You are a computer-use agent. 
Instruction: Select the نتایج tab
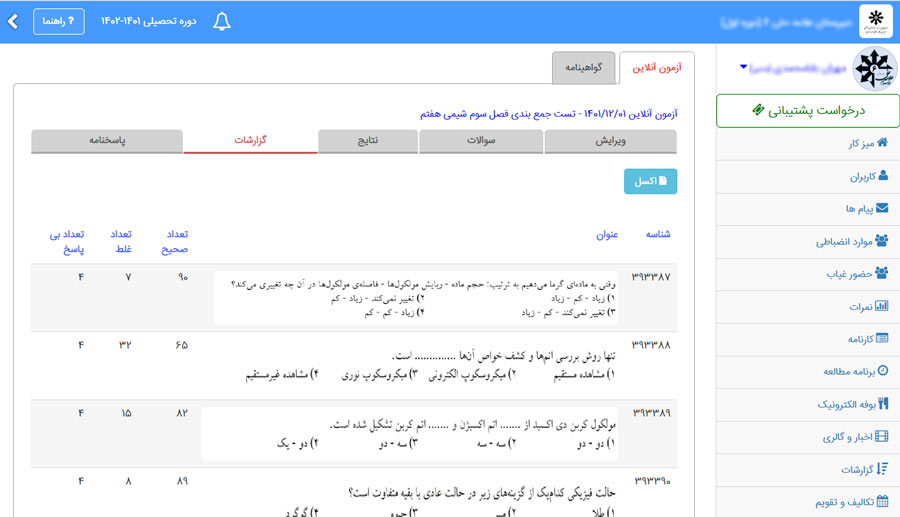(x=368, y=141)
